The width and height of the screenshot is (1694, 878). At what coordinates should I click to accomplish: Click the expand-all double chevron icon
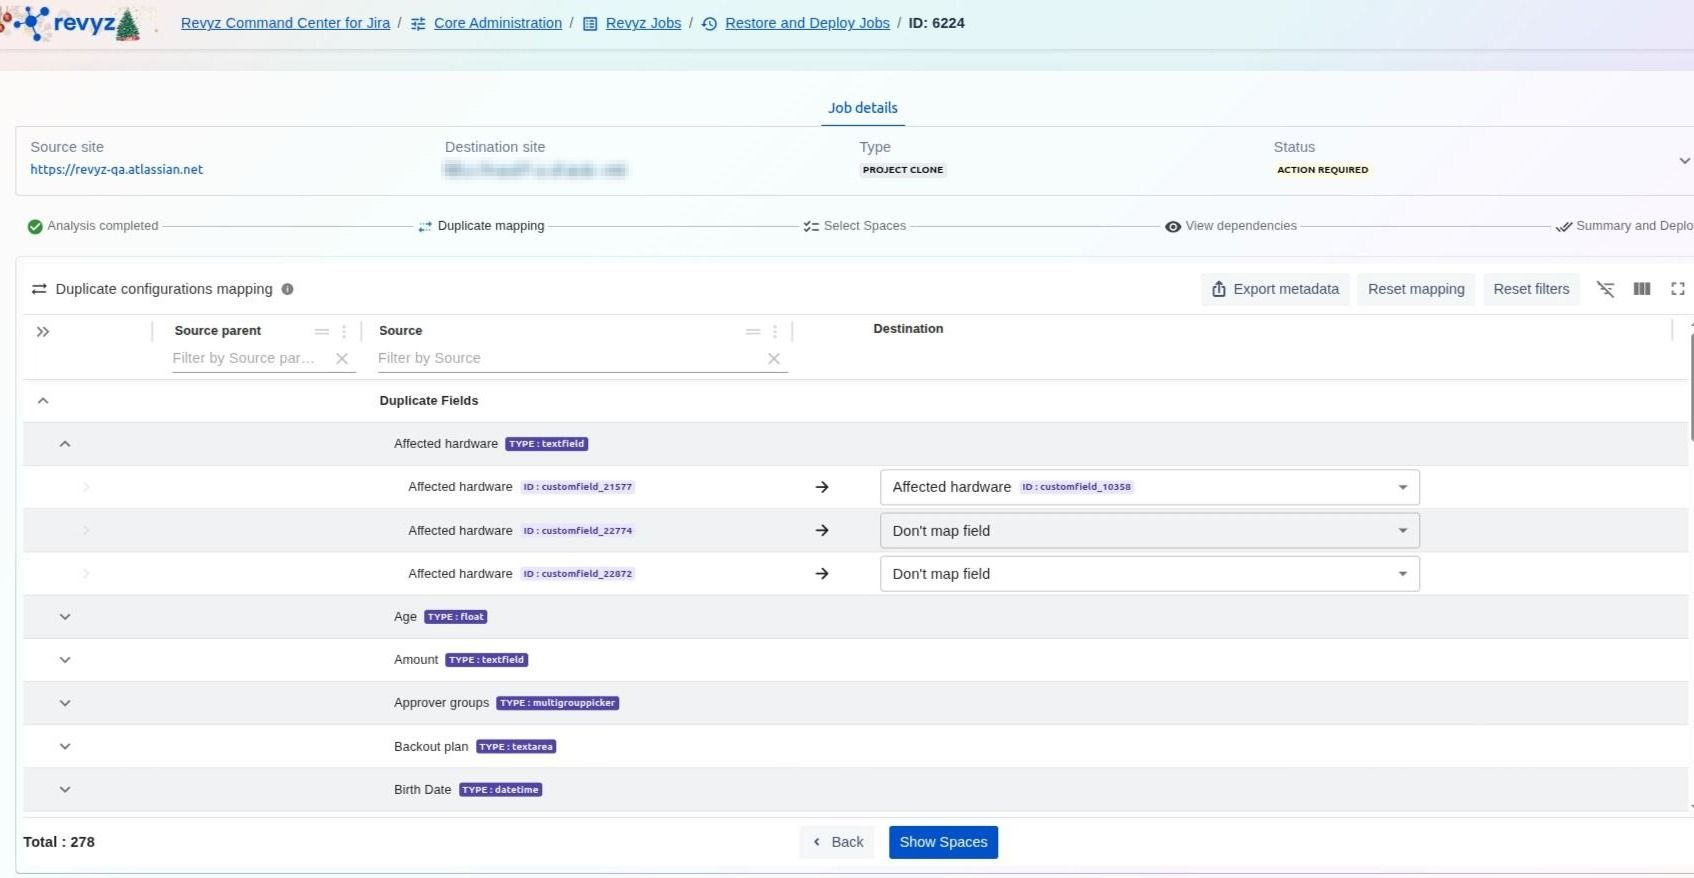click(43, 332)
